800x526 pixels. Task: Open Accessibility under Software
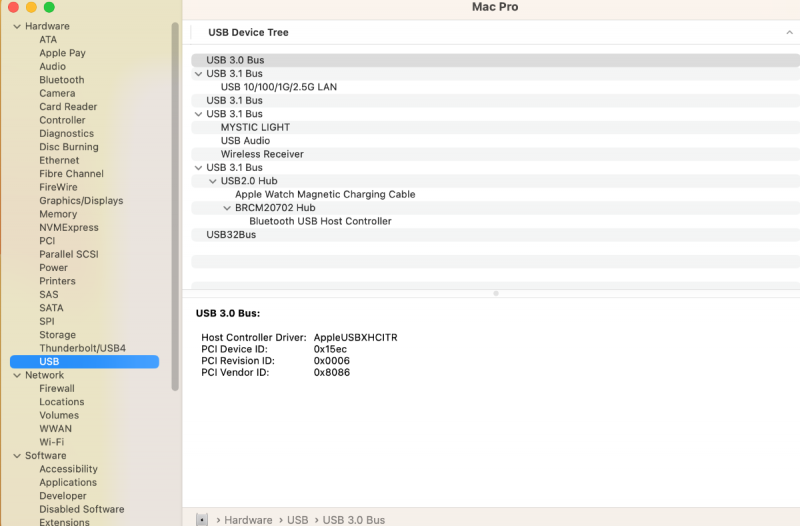pos(68,469)
